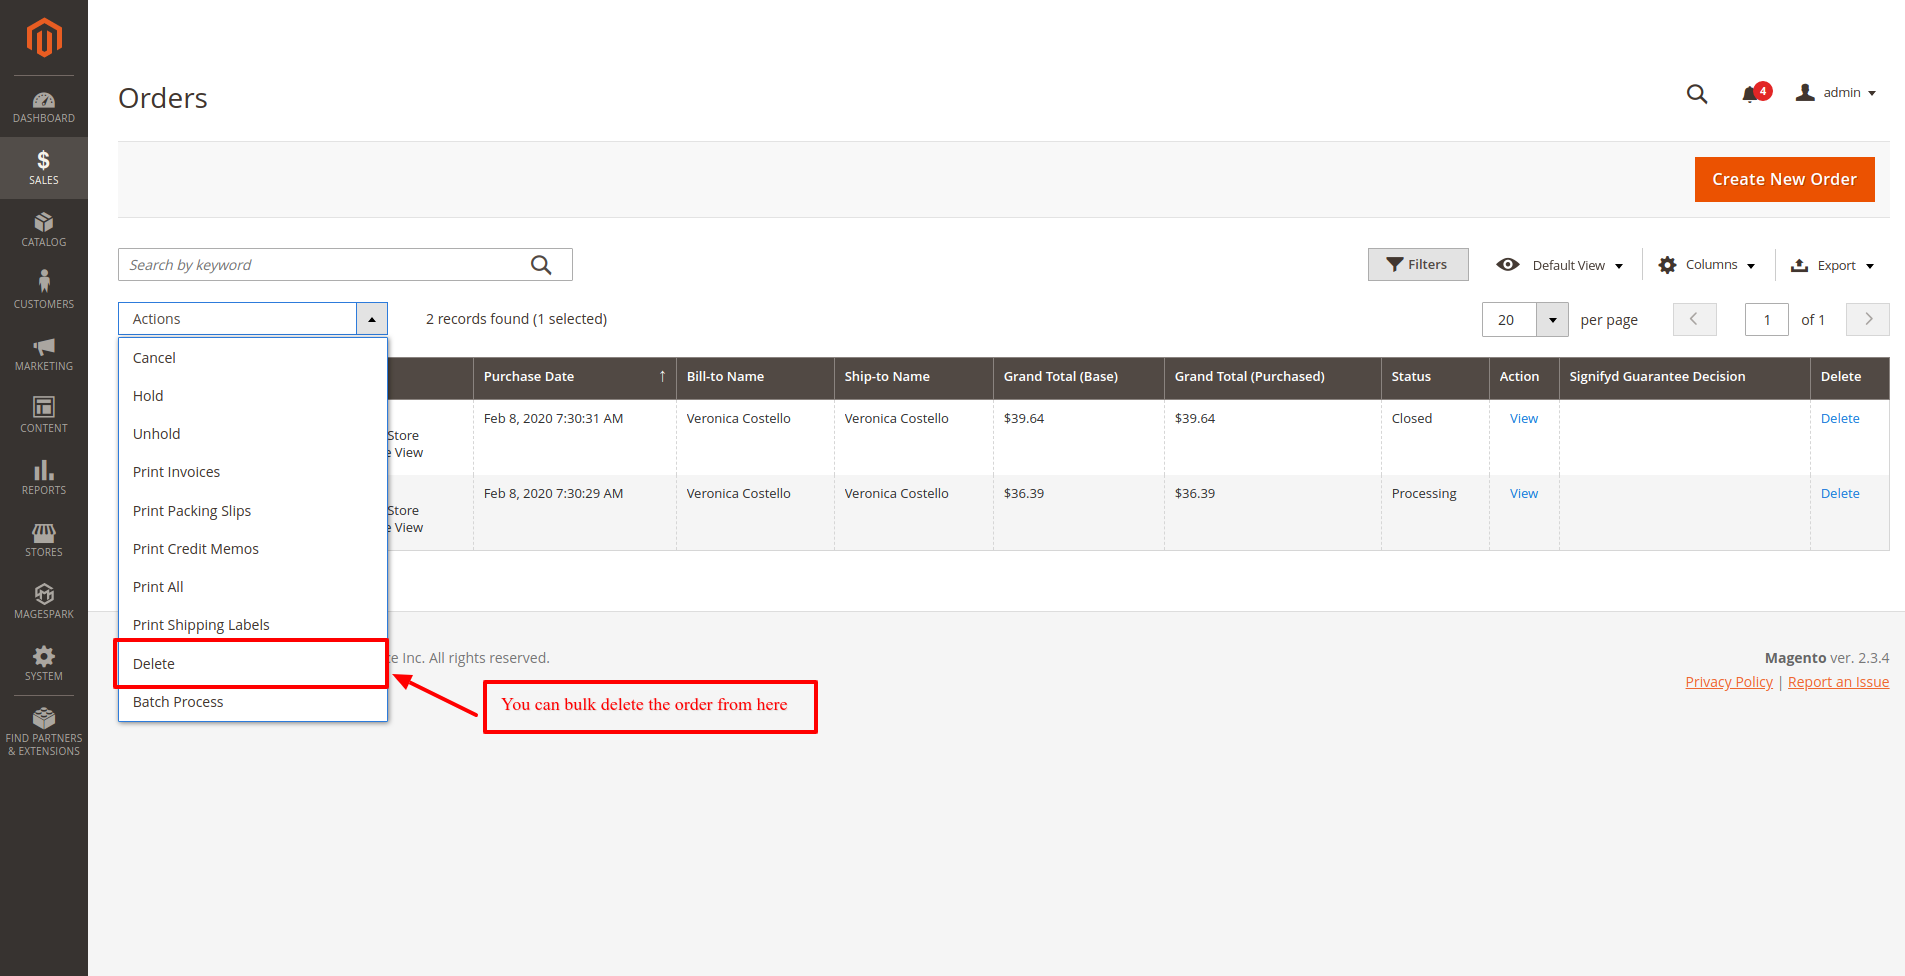
Task: Sort by Purchase Date column header
Action: tap(575, 377)
